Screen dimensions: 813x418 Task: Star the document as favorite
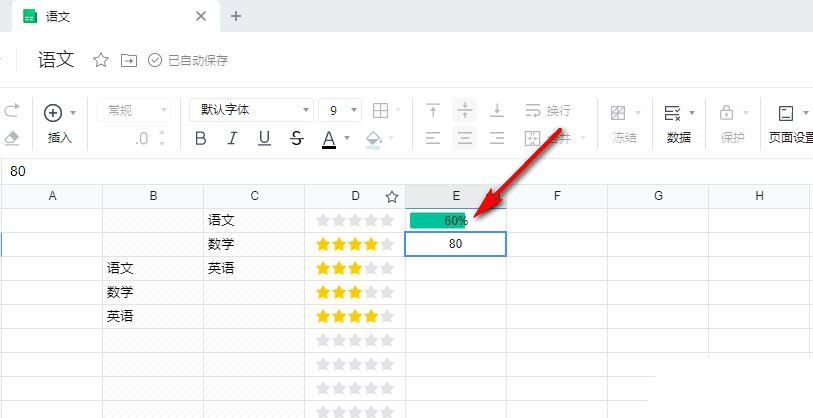pyautogui.click(x=101, y=60)
